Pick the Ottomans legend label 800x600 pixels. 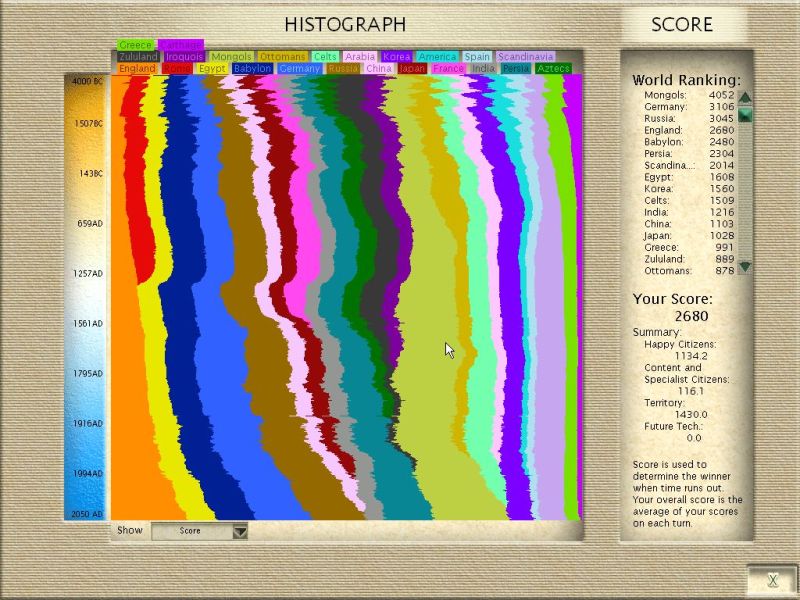tap(282, 57)
